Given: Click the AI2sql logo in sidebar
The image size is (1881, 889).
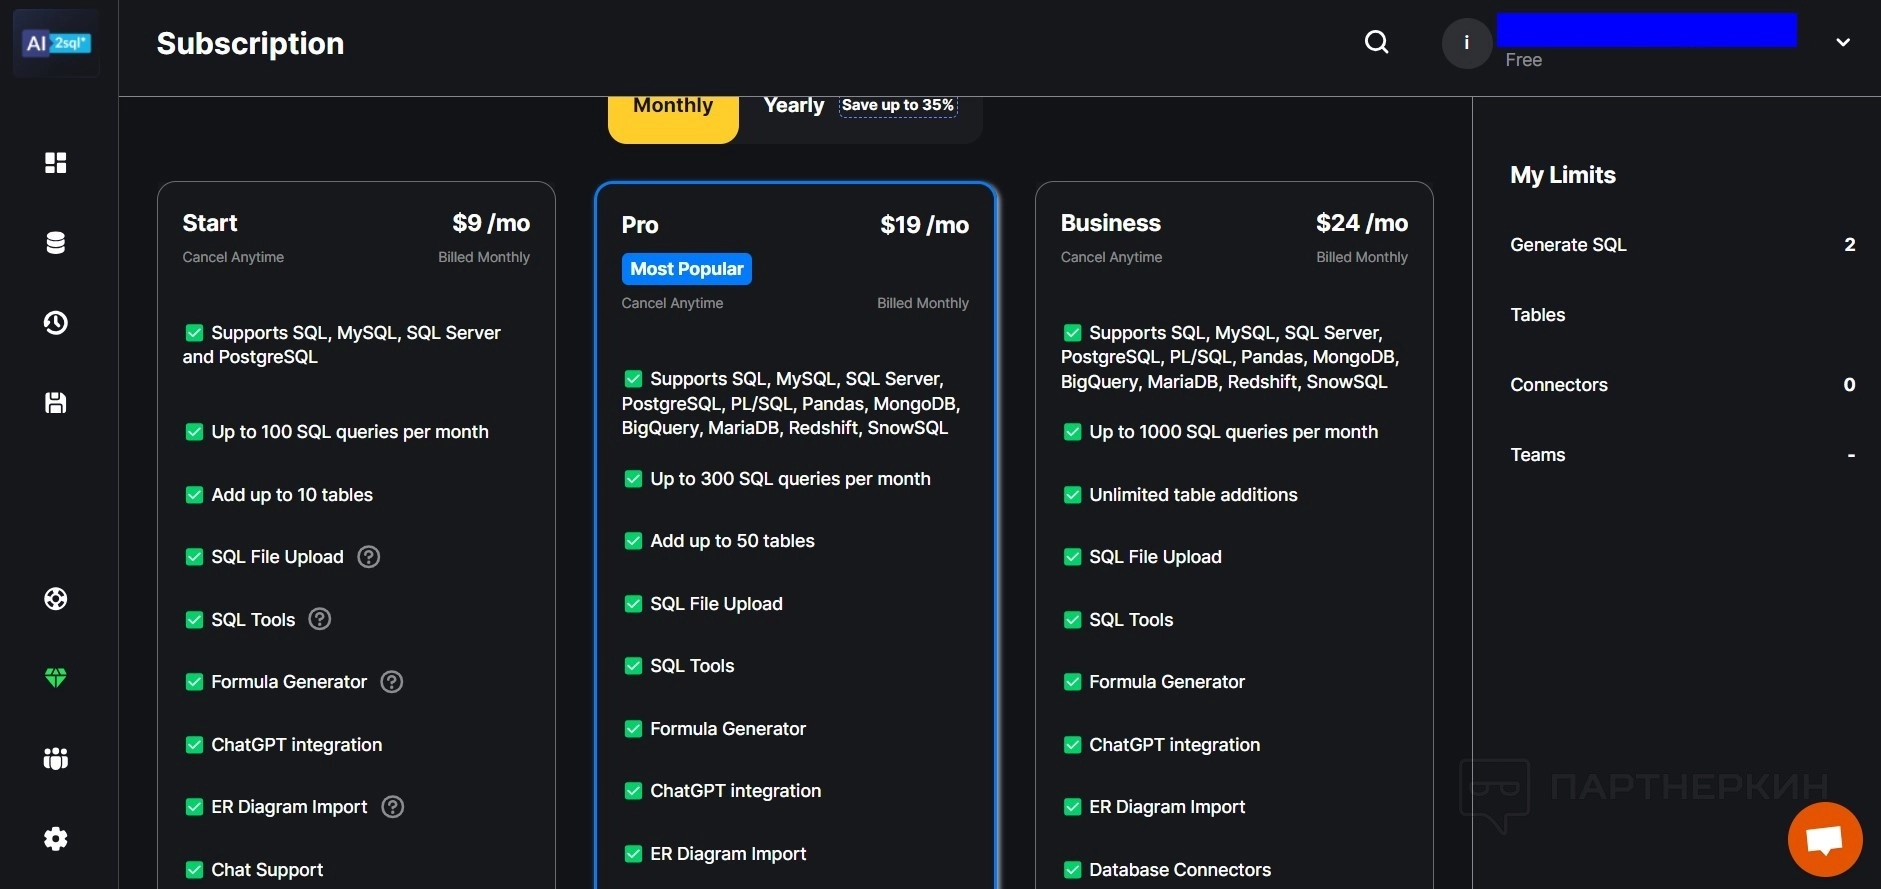Looking at the screenshot, I should click(x=57, y=43).
